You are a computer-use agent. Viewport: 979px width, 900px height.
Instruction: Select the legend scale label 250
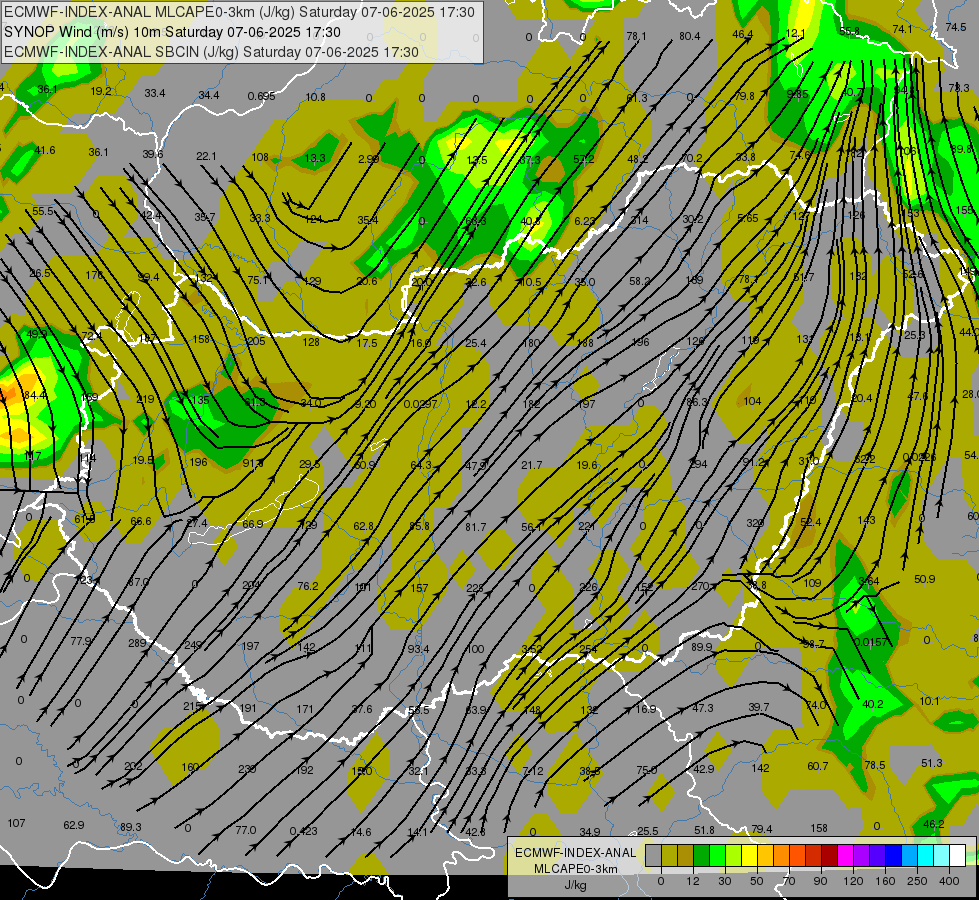click(917, 881)
